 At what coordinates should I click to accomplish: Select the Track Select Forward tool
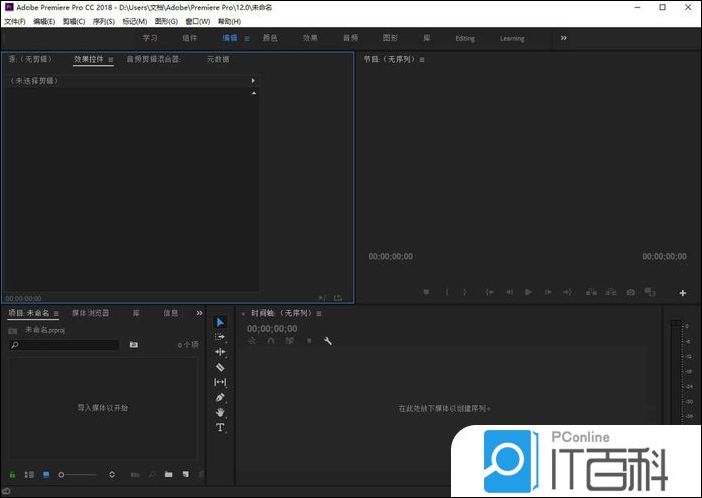220,337
